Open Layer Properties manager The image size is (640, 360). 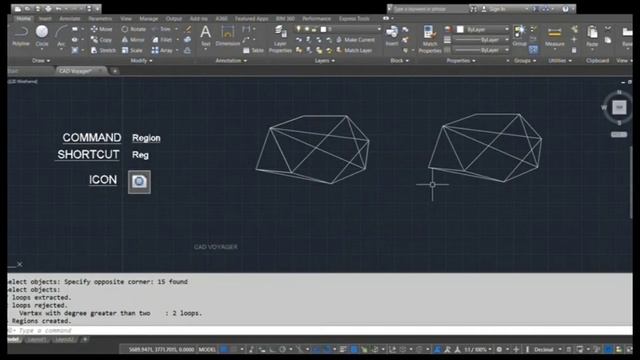[280, 39]
